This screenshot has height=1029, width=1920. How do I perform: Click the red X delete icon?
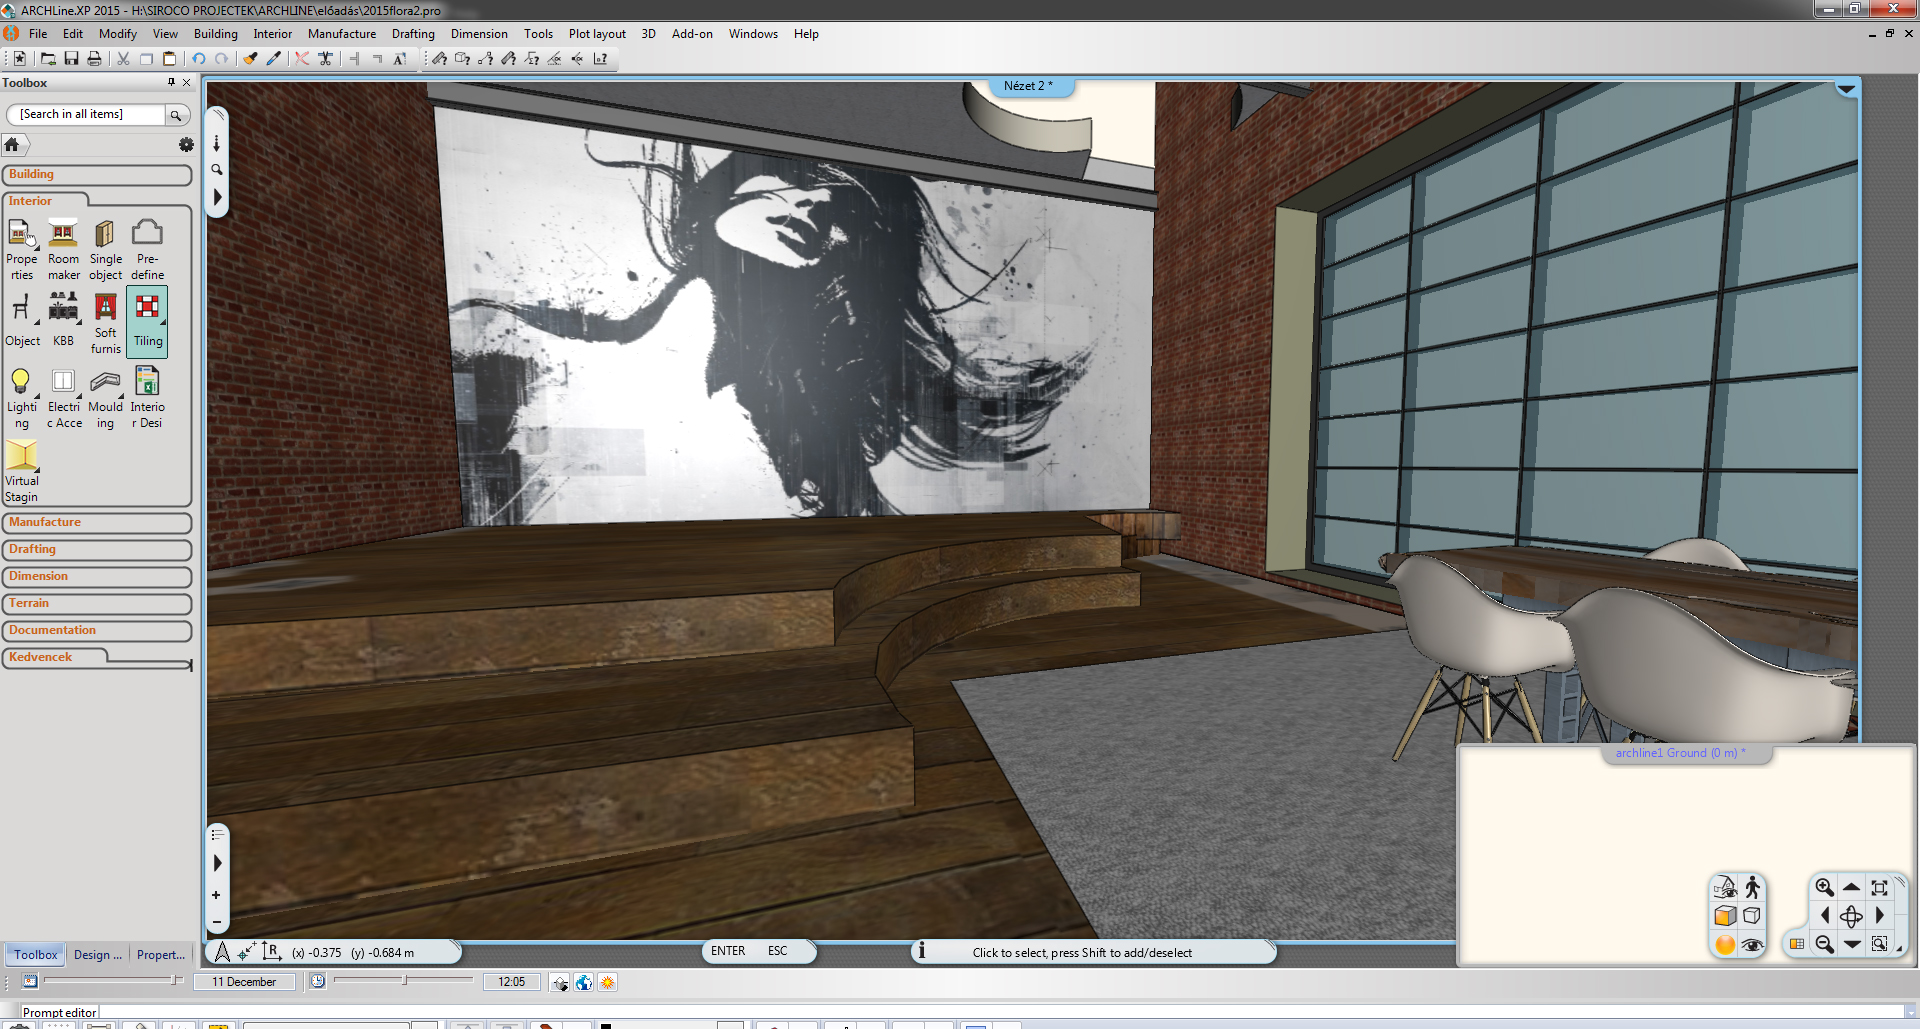point(301,59)
